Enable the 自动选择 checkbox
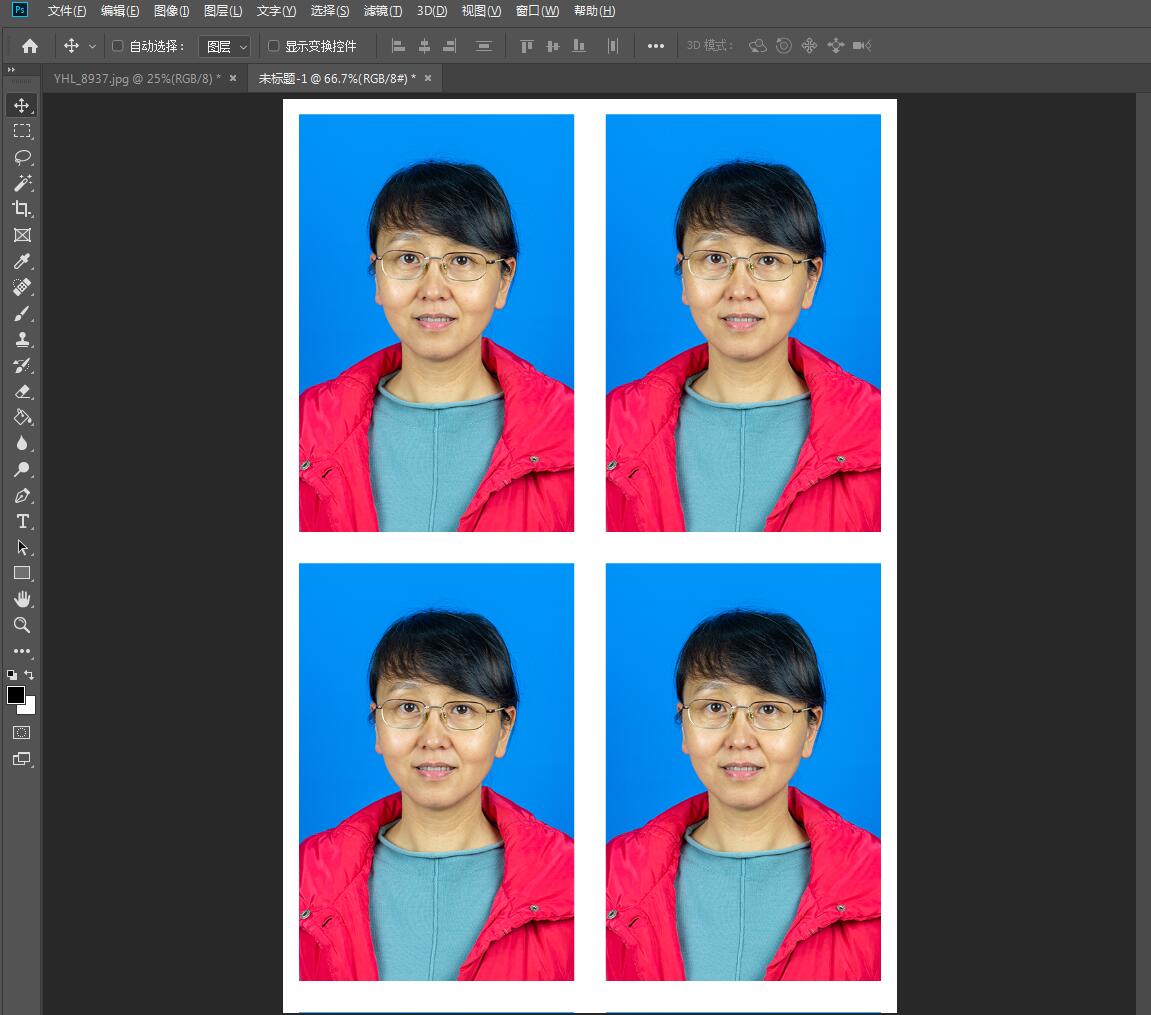The width and height of the screenshot is (1151, 1015). 118,46
